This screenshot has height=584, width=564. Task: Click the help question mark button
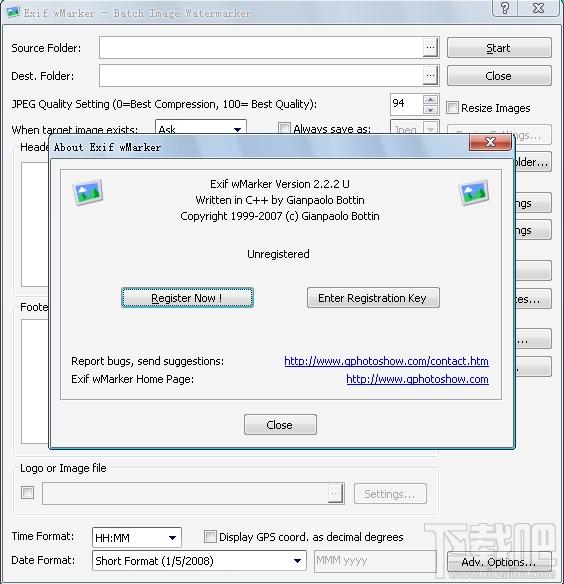pos(505,8)
